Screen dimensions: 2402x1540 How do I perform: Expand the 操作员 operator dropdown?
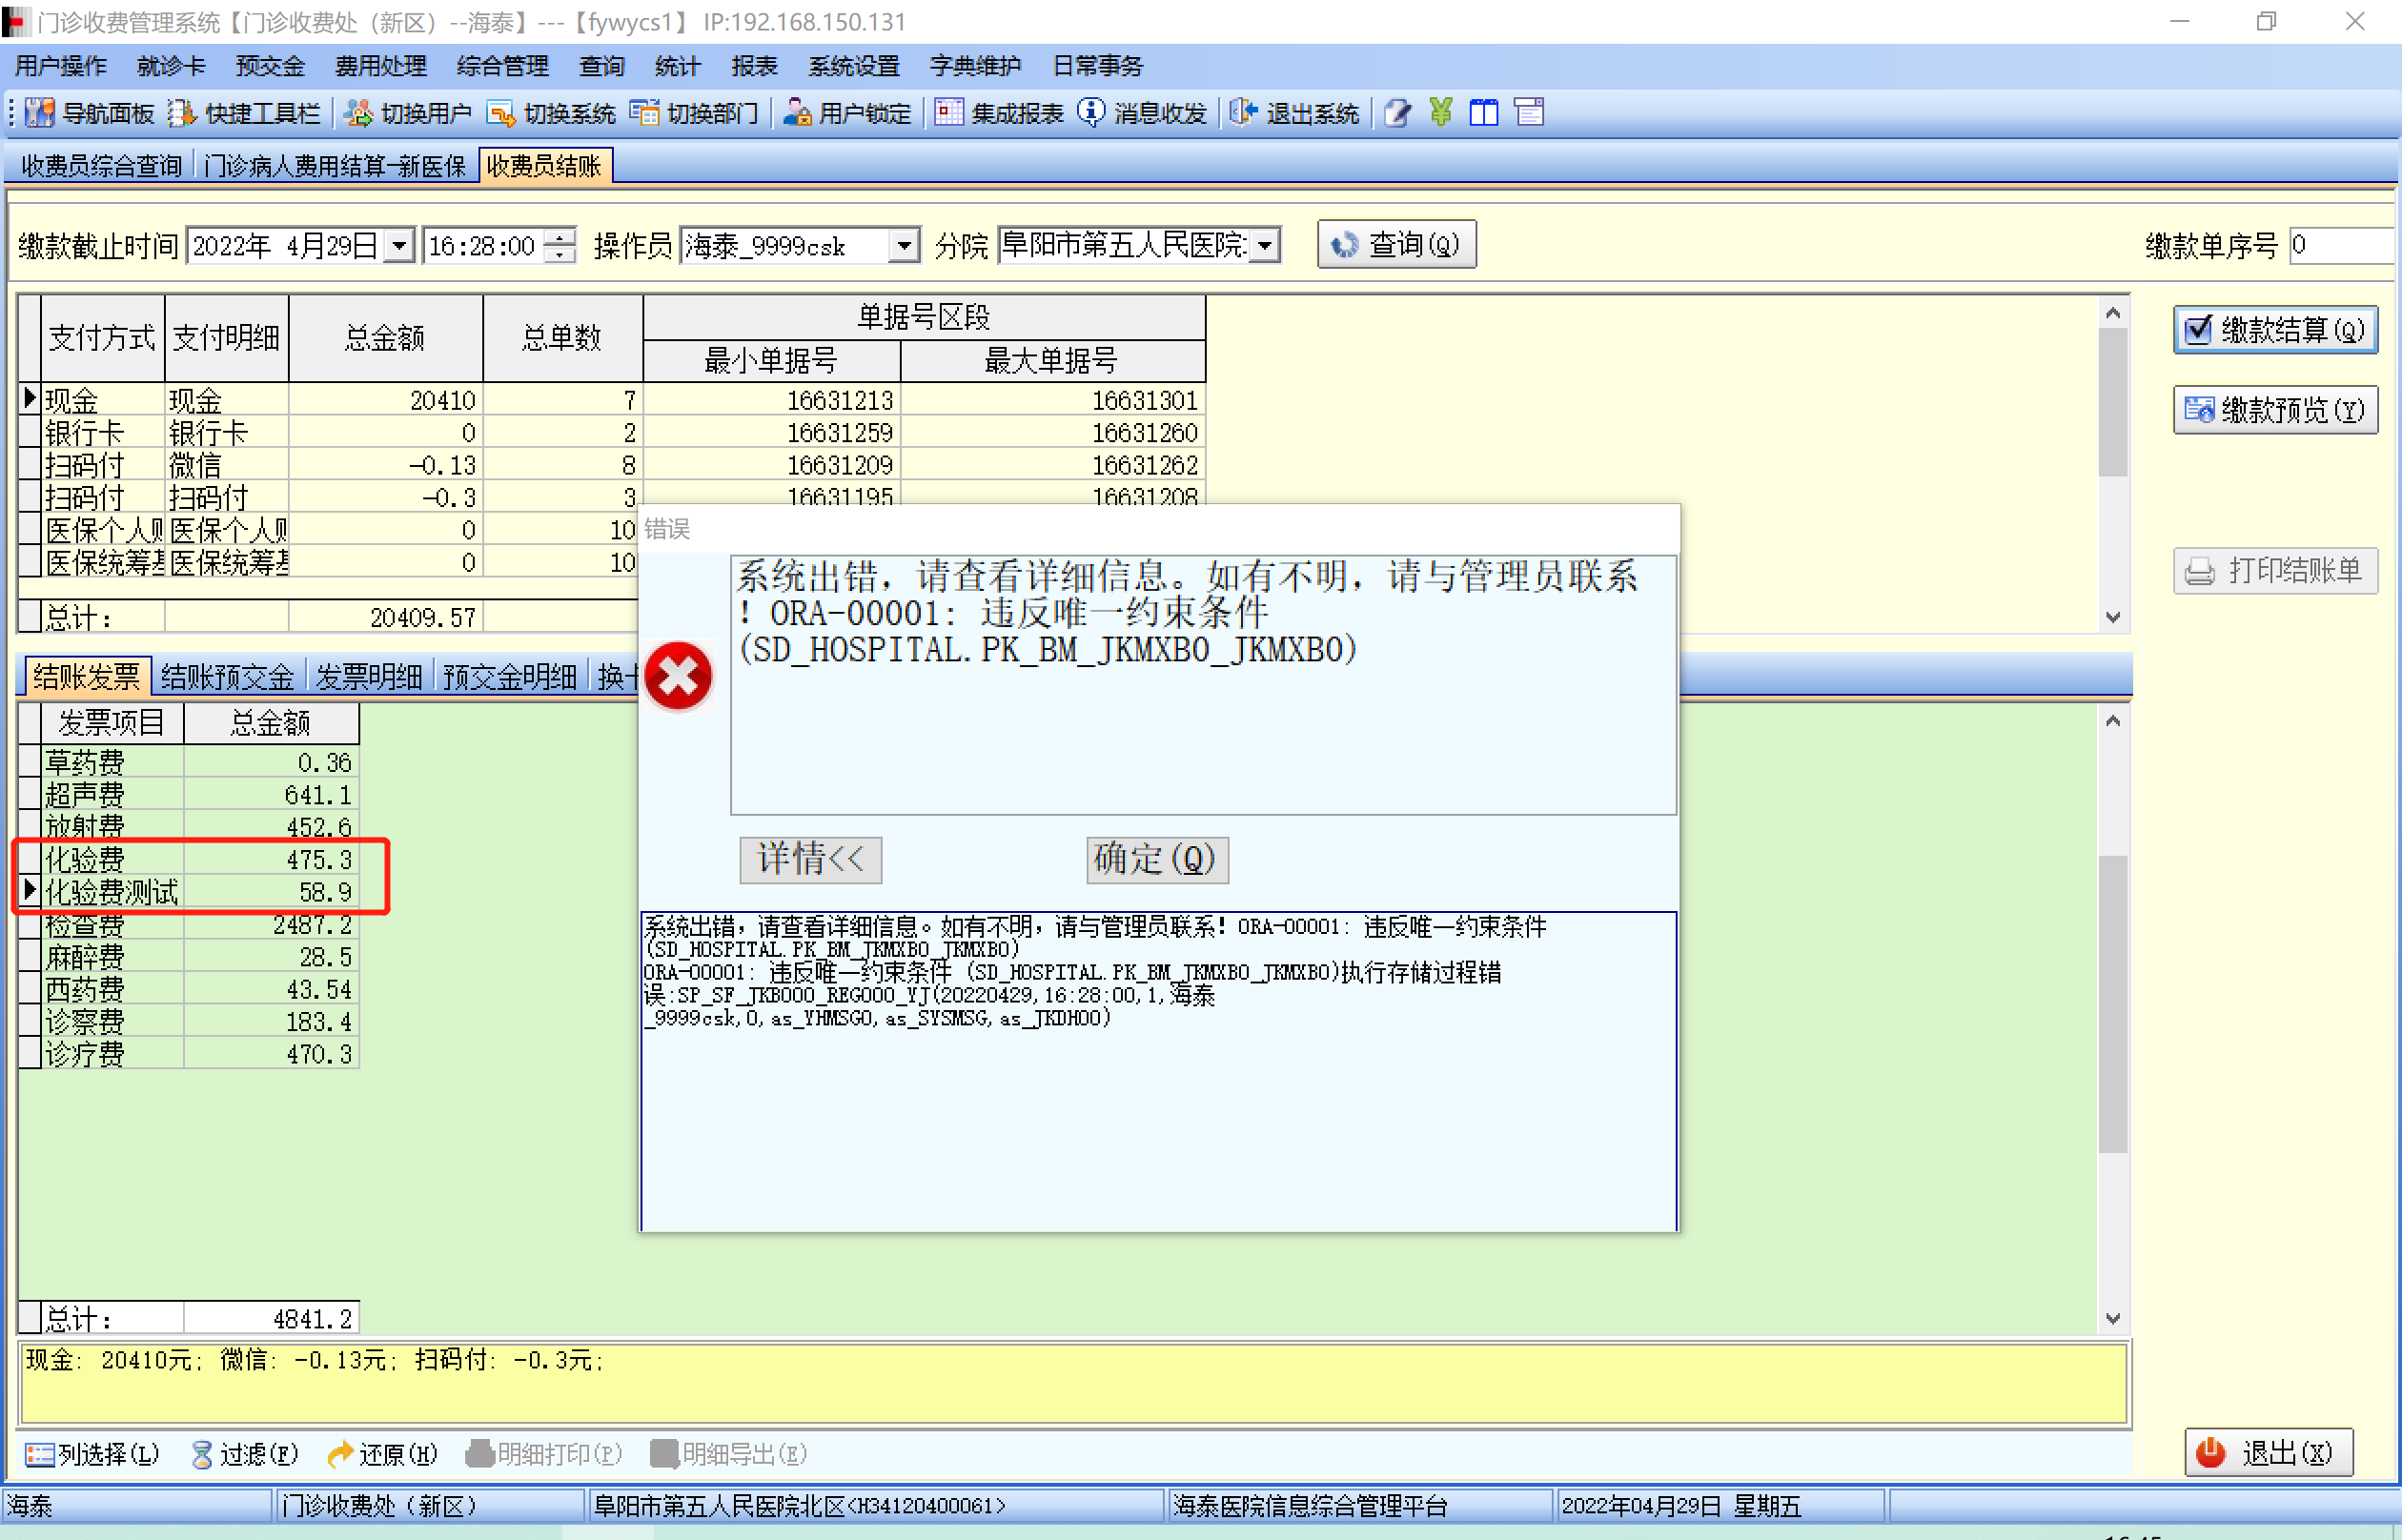(903, 245)
